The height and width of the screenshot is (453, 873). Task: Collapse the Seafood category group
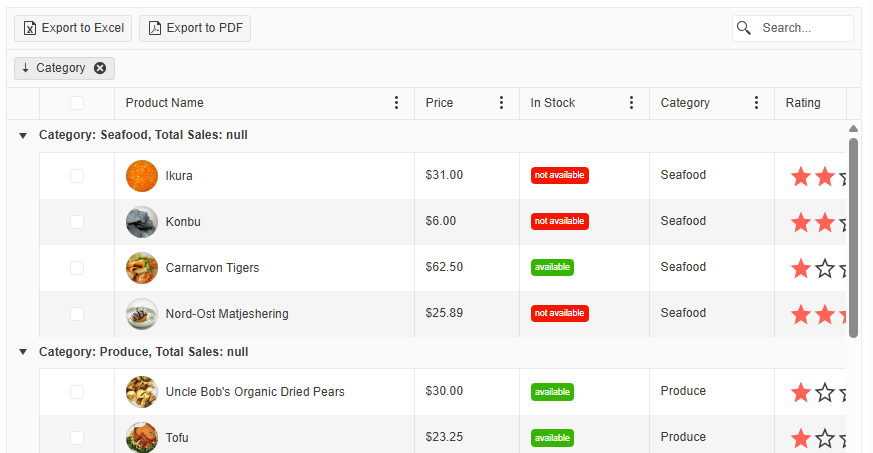(23, 135)
